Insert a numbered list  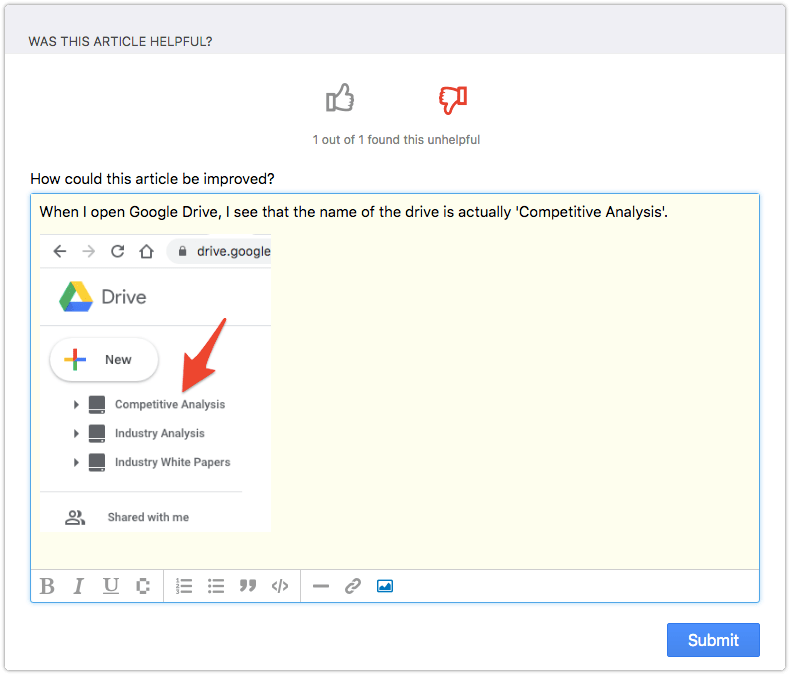click(x=184, y=586)
